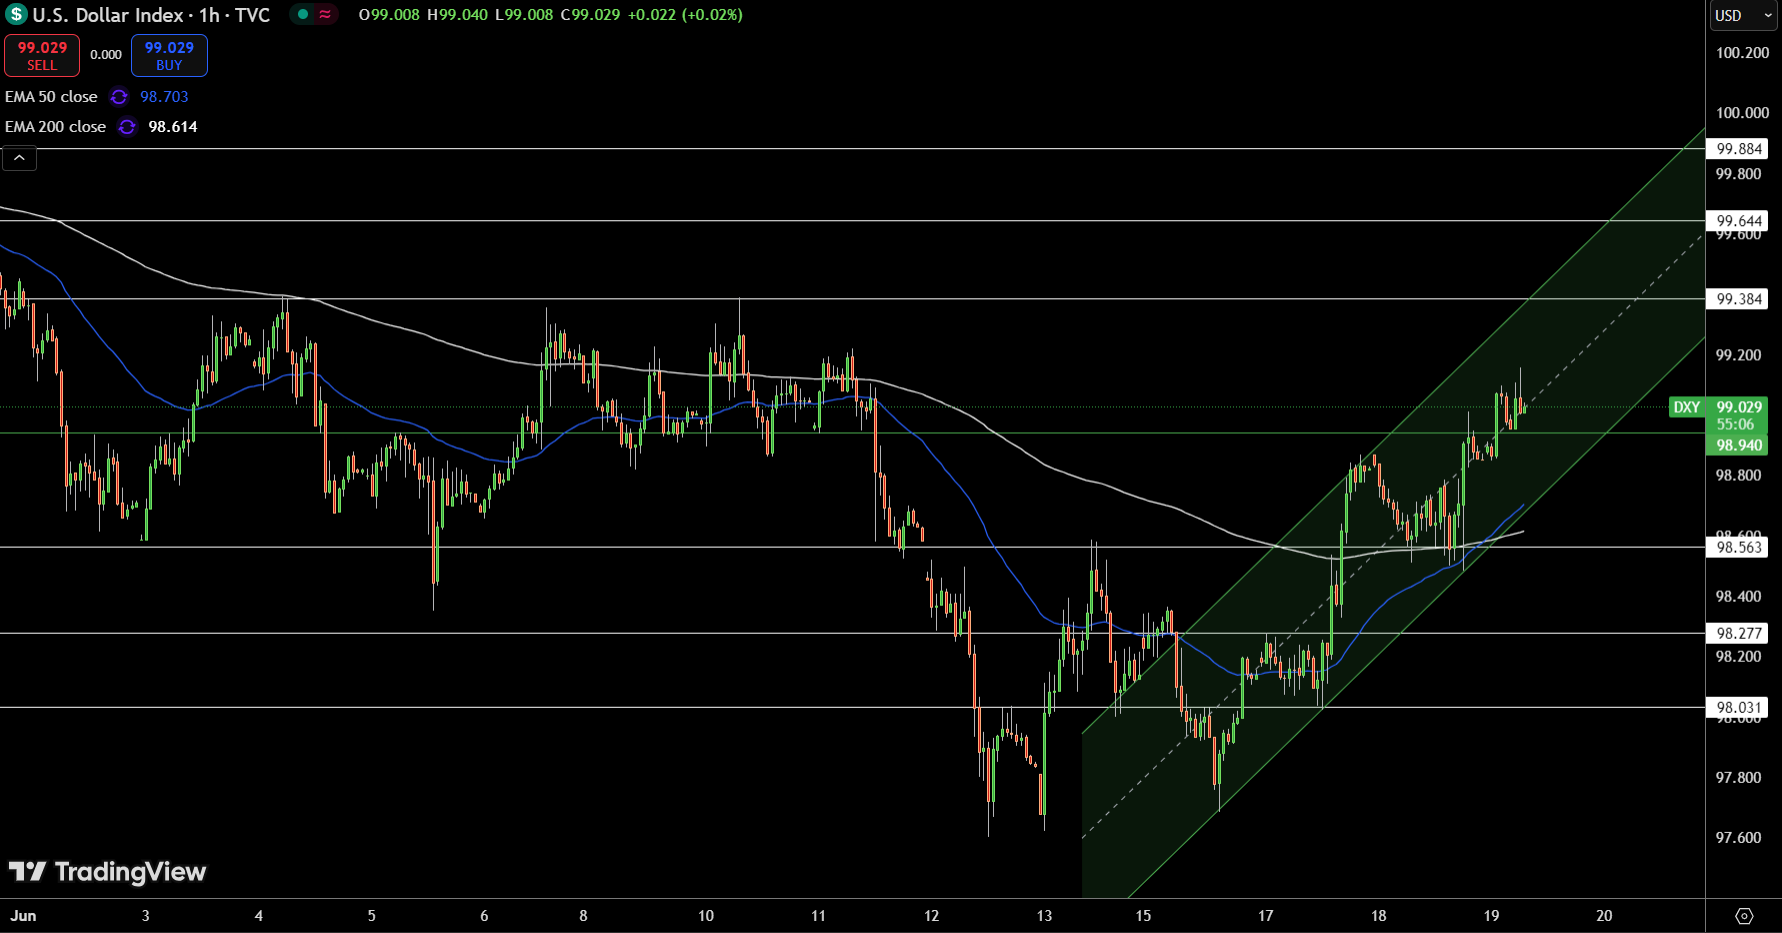The image size is (1782, 933).
Task: Click the 99.644 price level label
Action: 1739,221
